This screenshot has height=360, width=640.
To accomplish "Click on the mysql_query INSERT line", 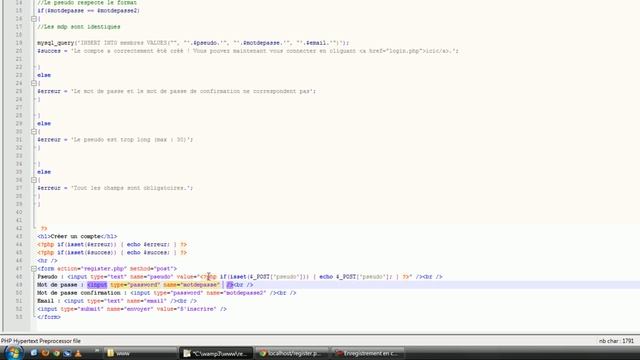I will tap(193, 43).
